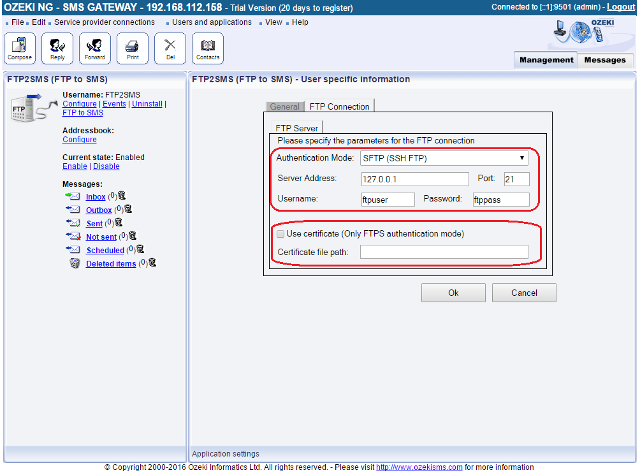Viewport: 640px width, 475px height.
Task: Visit the www.ozekisms.com link
Action: coord(419,467)
